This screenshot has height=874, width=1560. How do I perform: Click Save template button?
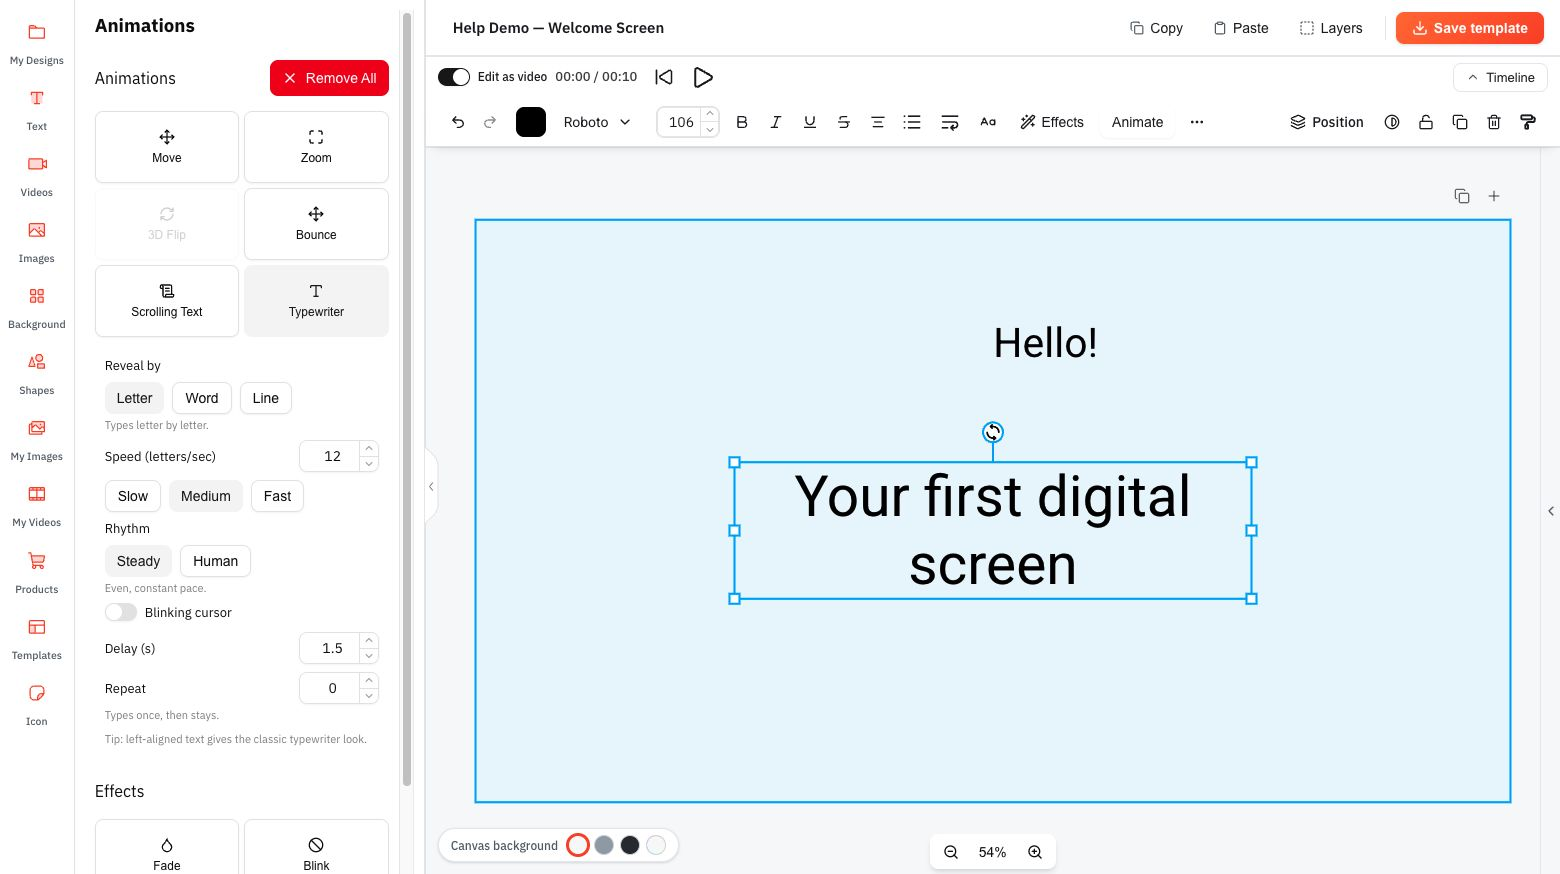pyautogui.click(x=1470, y=28)
